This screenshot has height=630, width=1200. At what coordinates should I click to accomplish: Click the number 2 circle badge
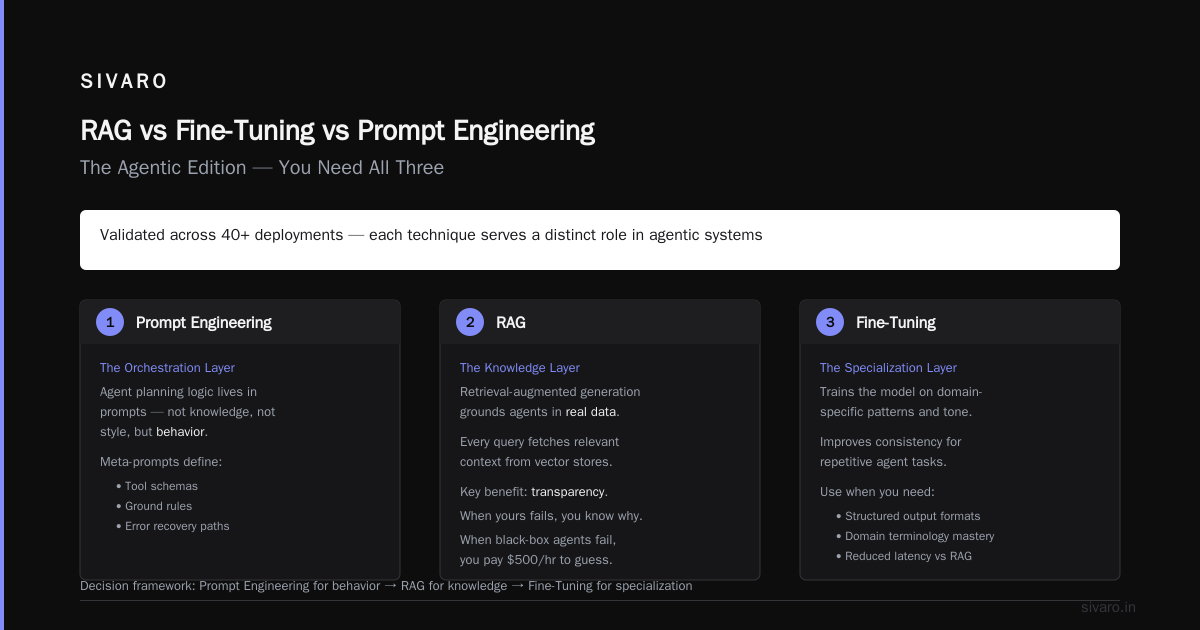470,322
